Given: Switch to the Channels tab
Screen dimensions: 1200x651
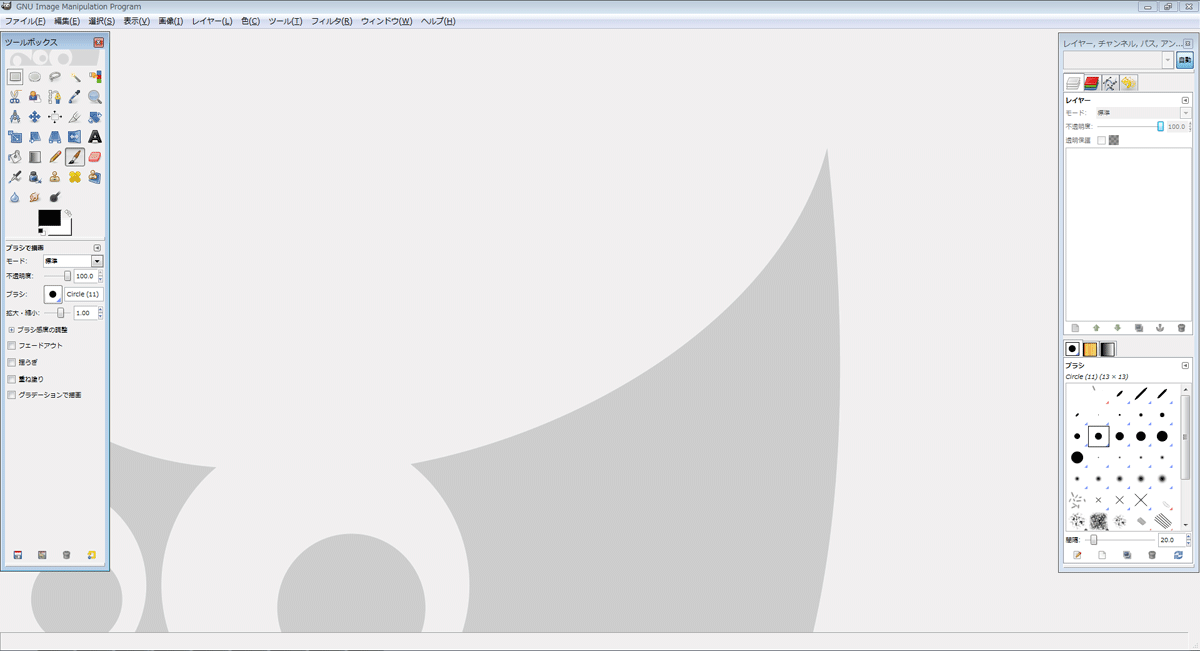Looking at the screenshot, I should (x=1091, y=83).
